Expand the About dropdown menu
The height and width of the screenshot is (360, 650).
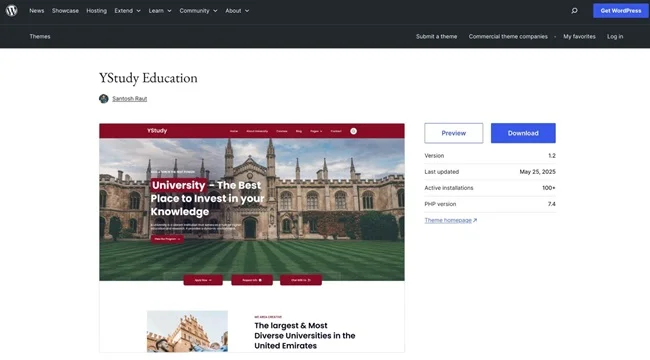[x=237, y=11]
